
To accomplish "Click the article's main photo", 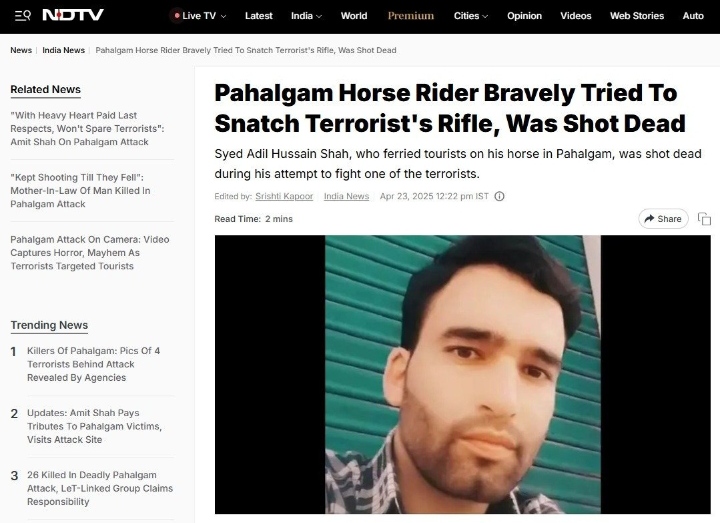I will click(462, 374).
